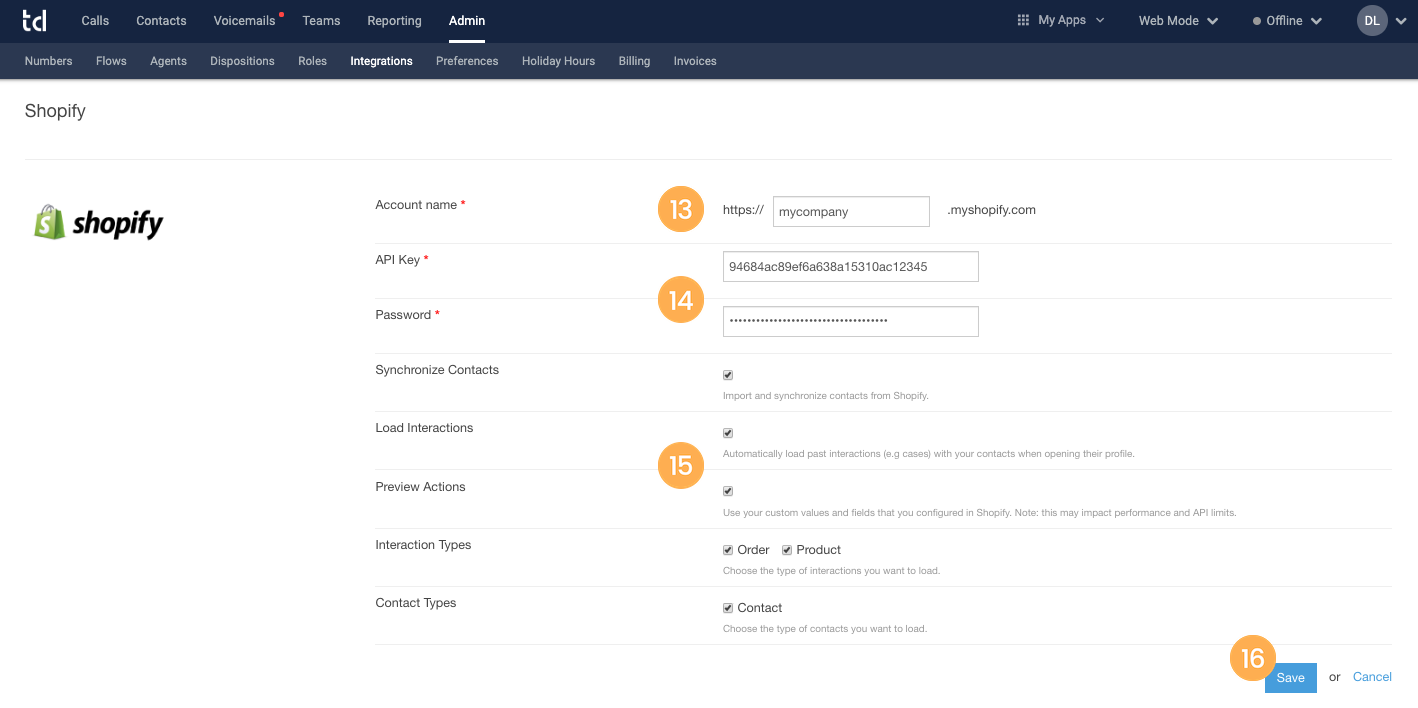
Task: Switch to the Admin menu
Action: click(x=466, y=20)
